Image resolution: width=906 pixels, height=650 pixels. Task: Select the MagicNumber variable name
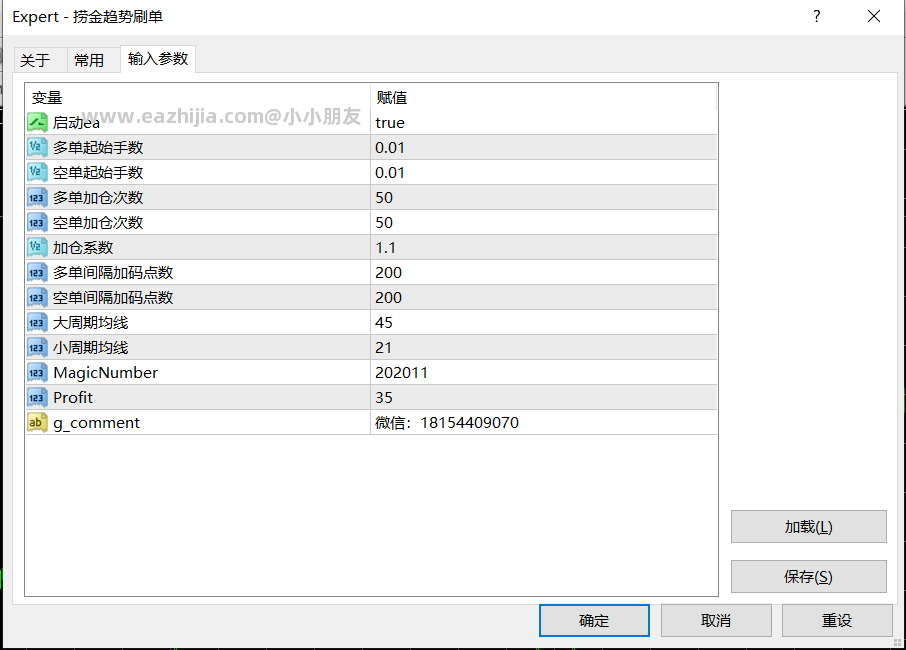click(105, 373)
